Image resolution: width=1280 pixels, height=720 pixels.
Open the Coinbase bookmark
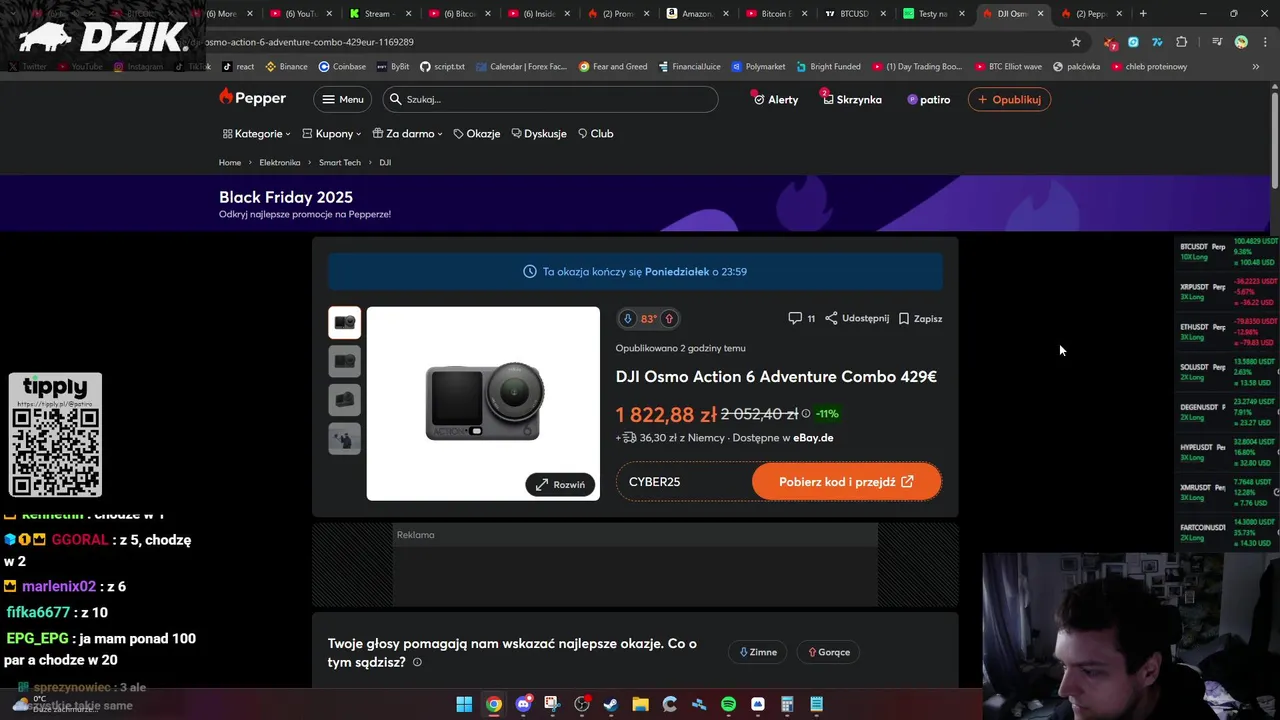[x=342, y=66]
